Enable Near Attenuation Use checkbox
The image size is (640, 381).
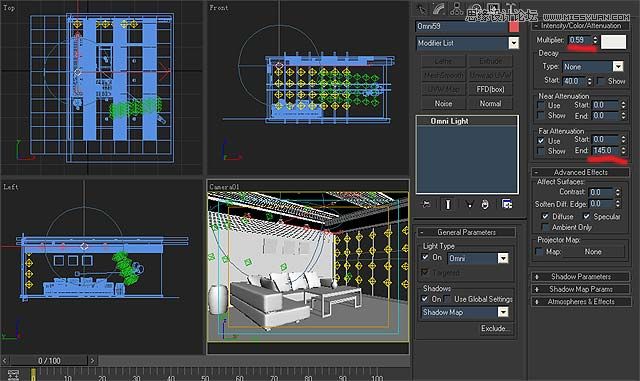point(541,105)
